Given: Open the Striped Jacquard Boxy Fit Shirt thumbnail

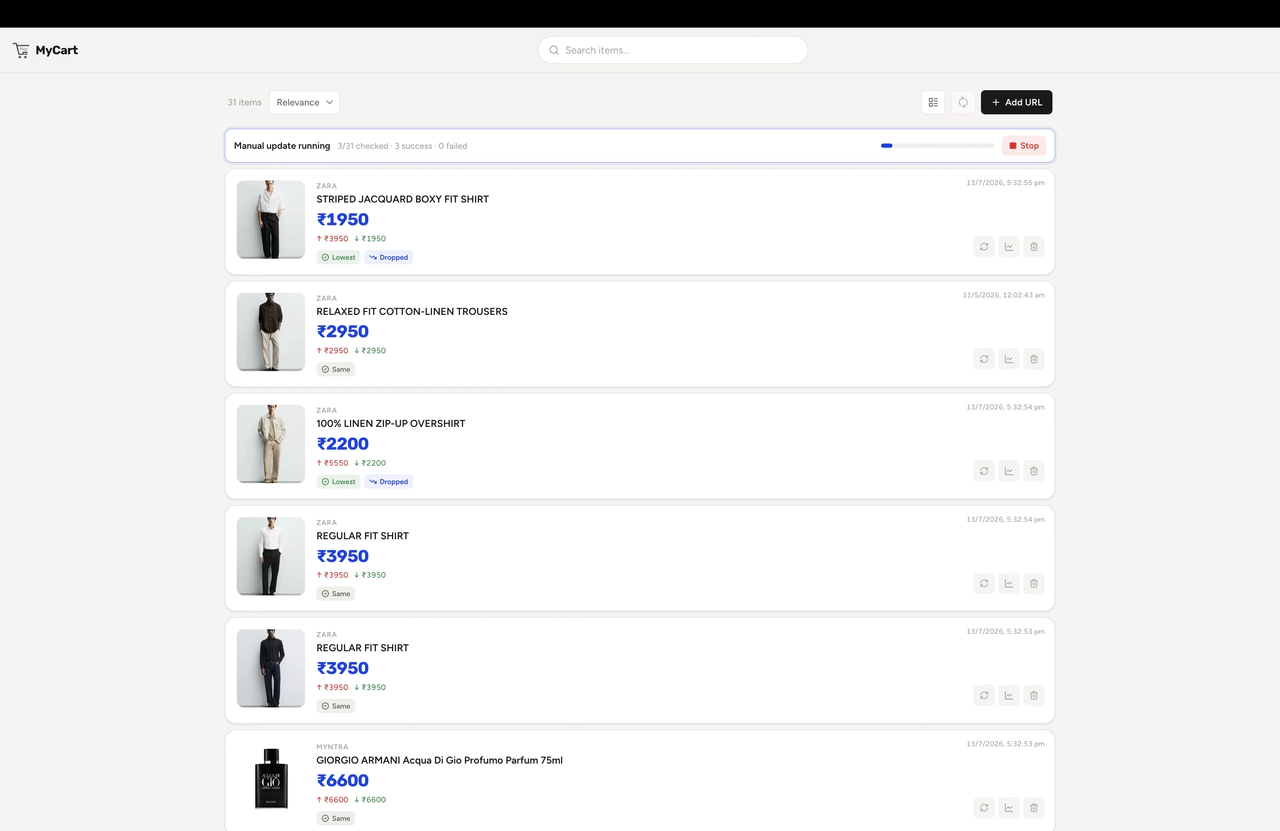Looking at the screenshot, I should (271, 219).
